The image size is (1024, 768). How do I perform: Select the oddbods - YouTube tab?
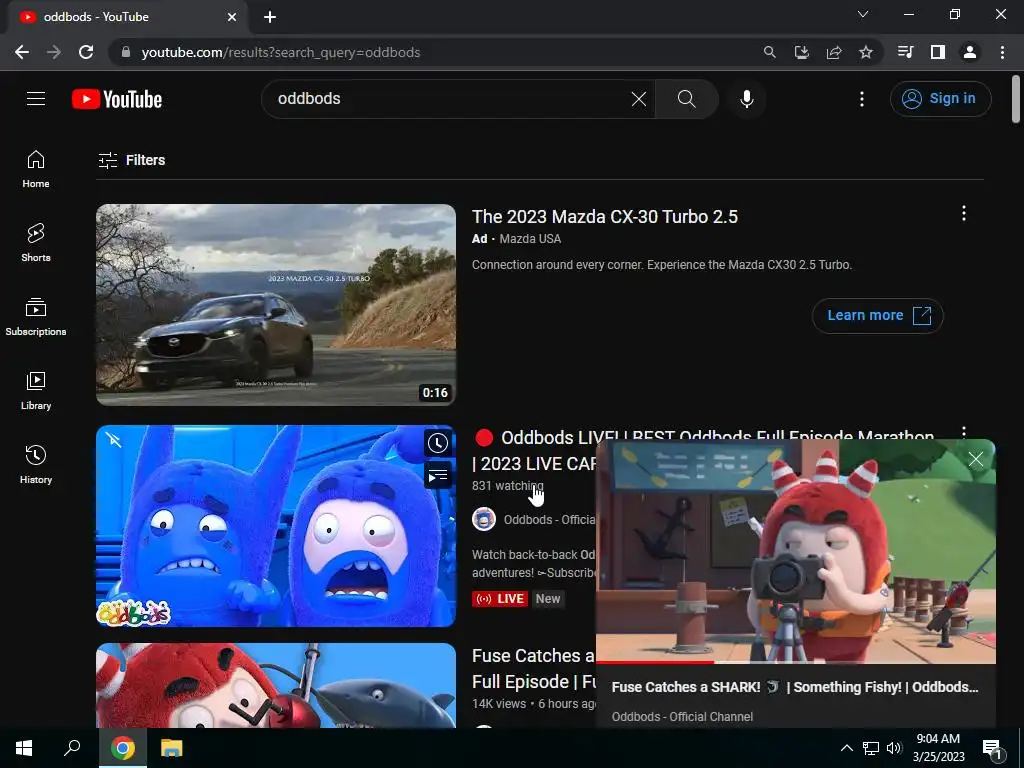coord(127,17)
